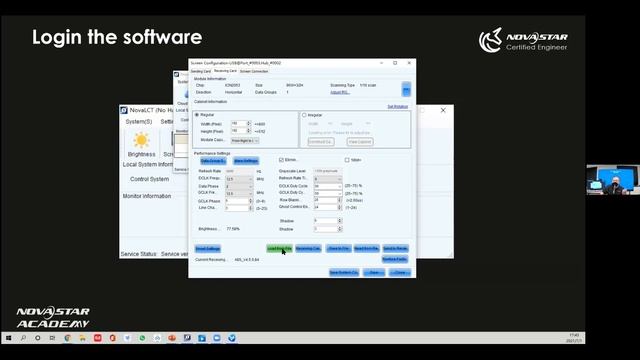The width and height of the screenshot is (640, 360).
Task: Open Data Phase dropdown
Action: pos(239,186)
